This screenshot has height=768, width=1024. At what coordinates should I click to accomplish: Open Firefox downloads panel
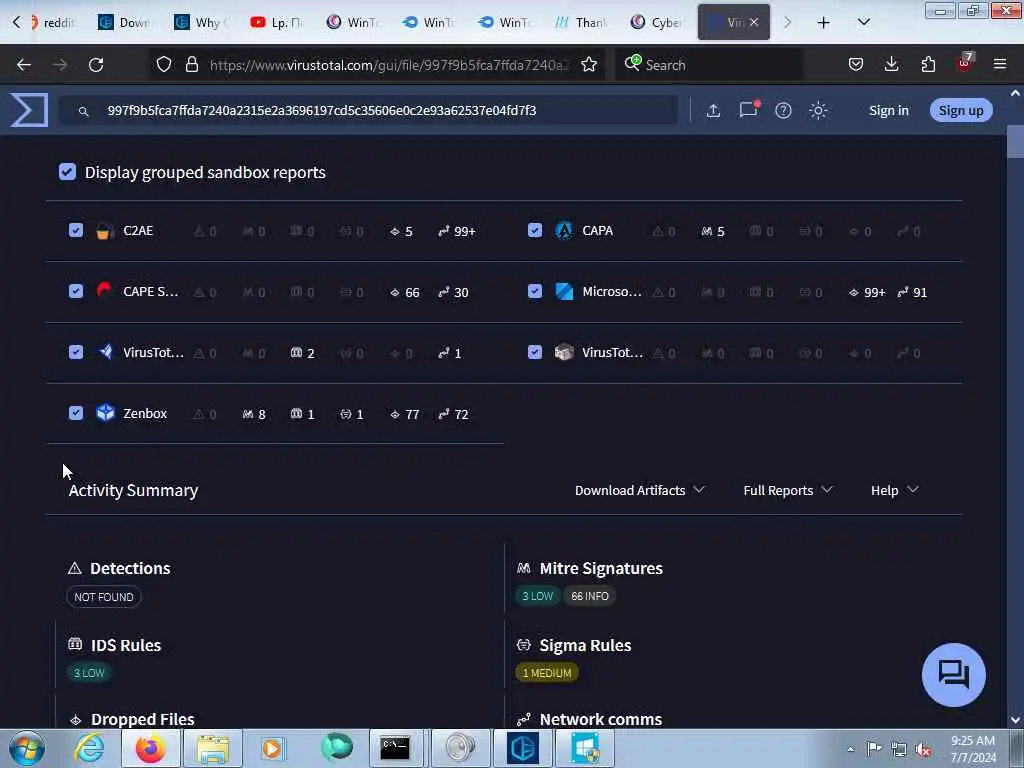[891, 64]
